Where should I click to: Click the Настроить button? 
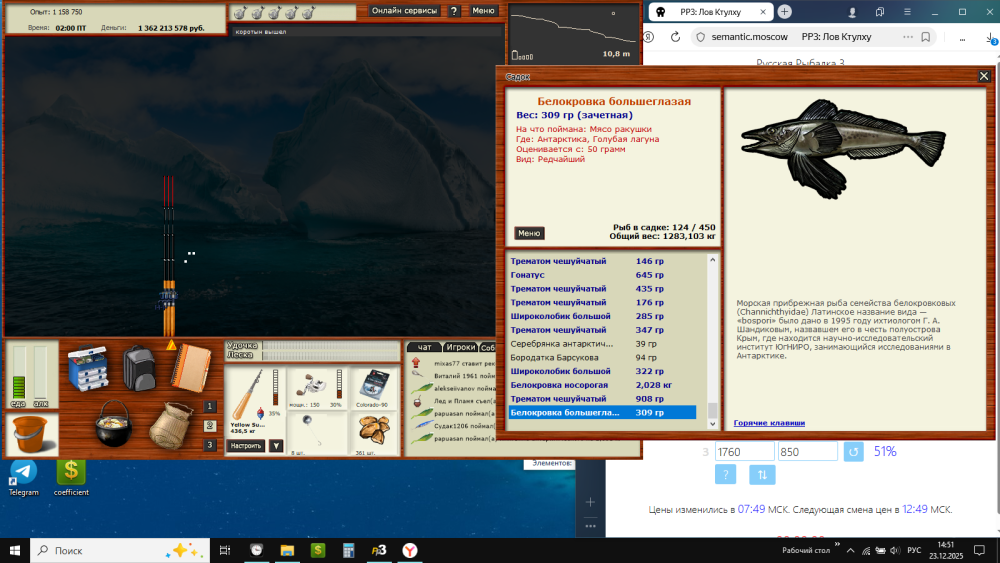246,446
